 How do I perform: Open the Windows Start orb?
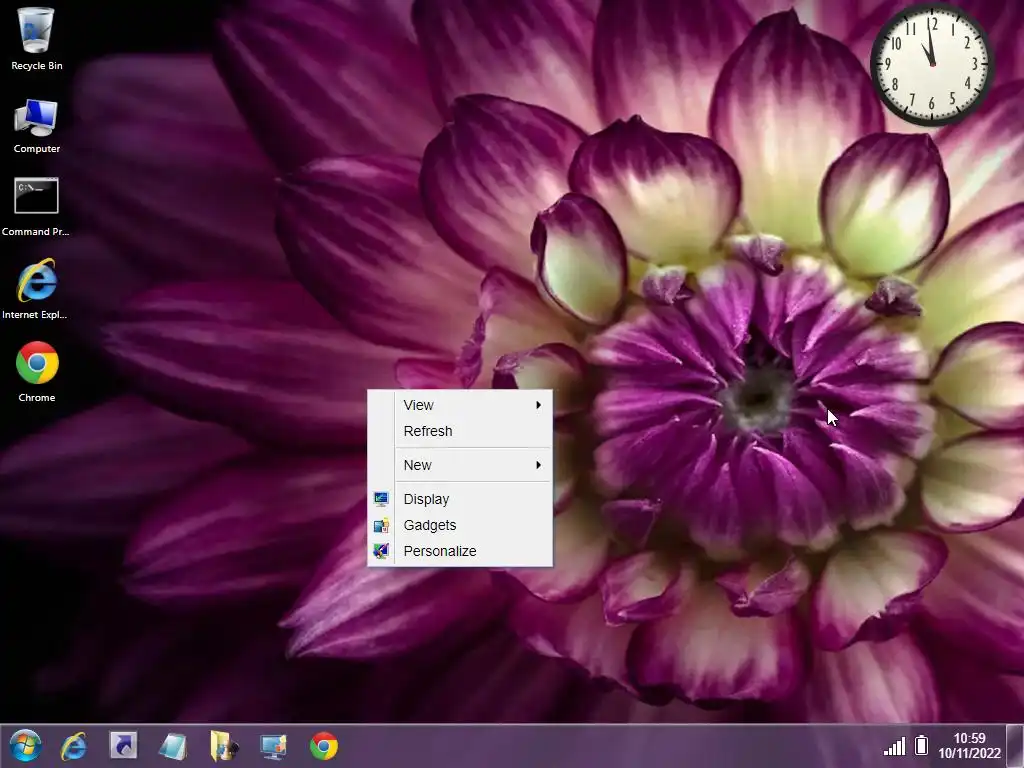[x=25, y=745]
